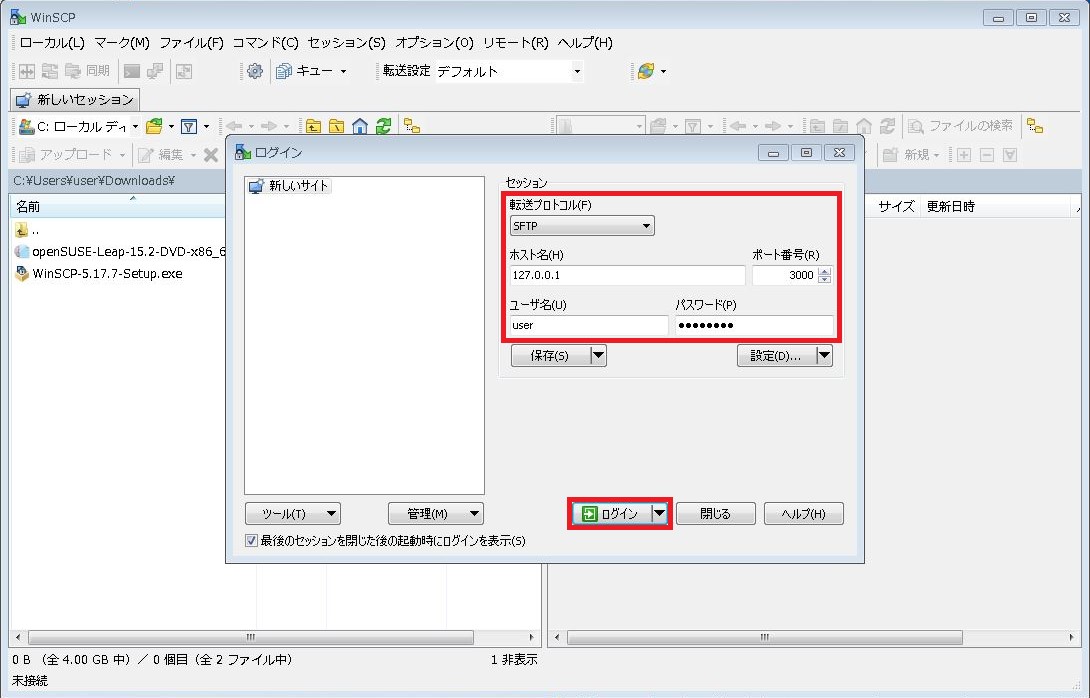Open the Tools dropdown button in dialog
This screenshot has width=1090, height=698.
tap(292, 514)
